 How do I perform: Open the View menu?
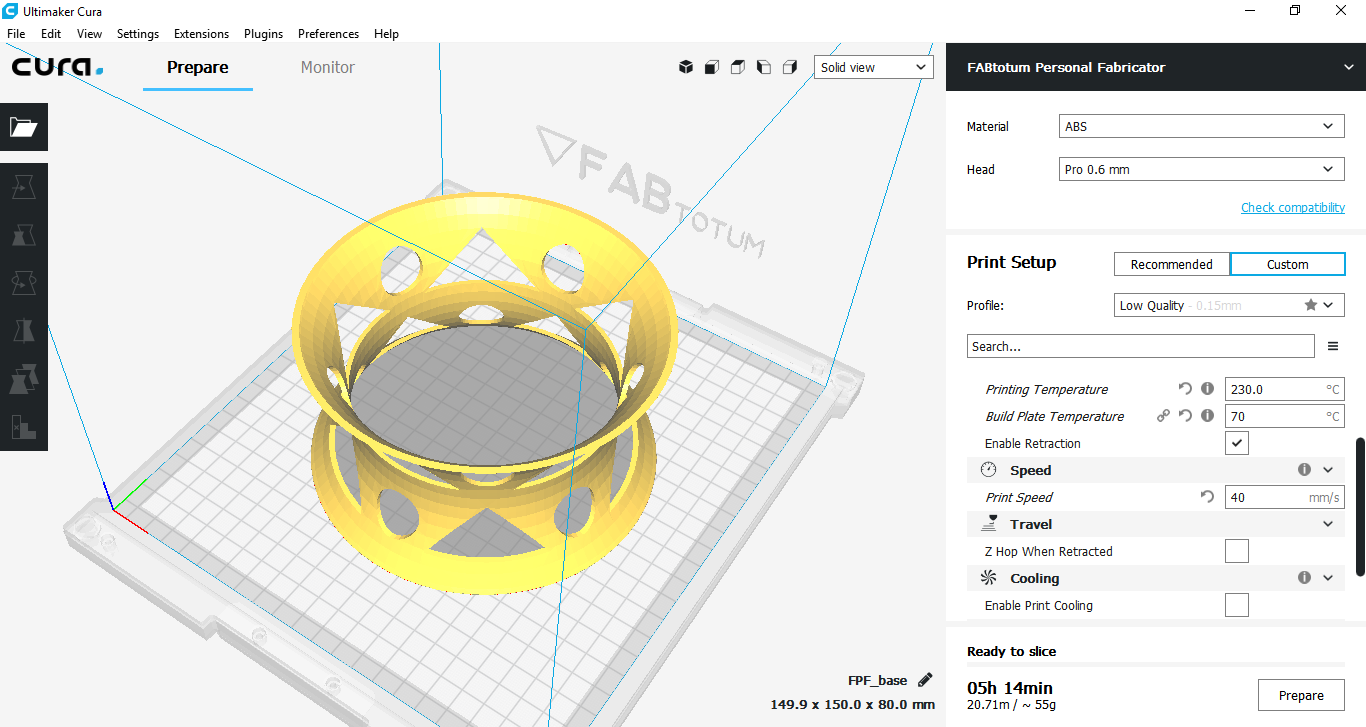pyautogui.click(x=89, y=33)
